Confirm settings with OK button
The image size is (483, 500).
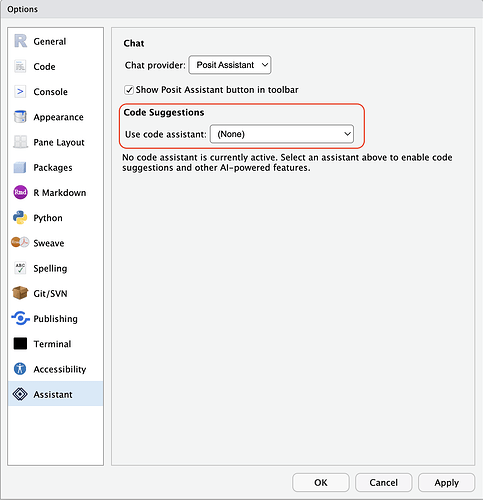click(x=321, y=482)
